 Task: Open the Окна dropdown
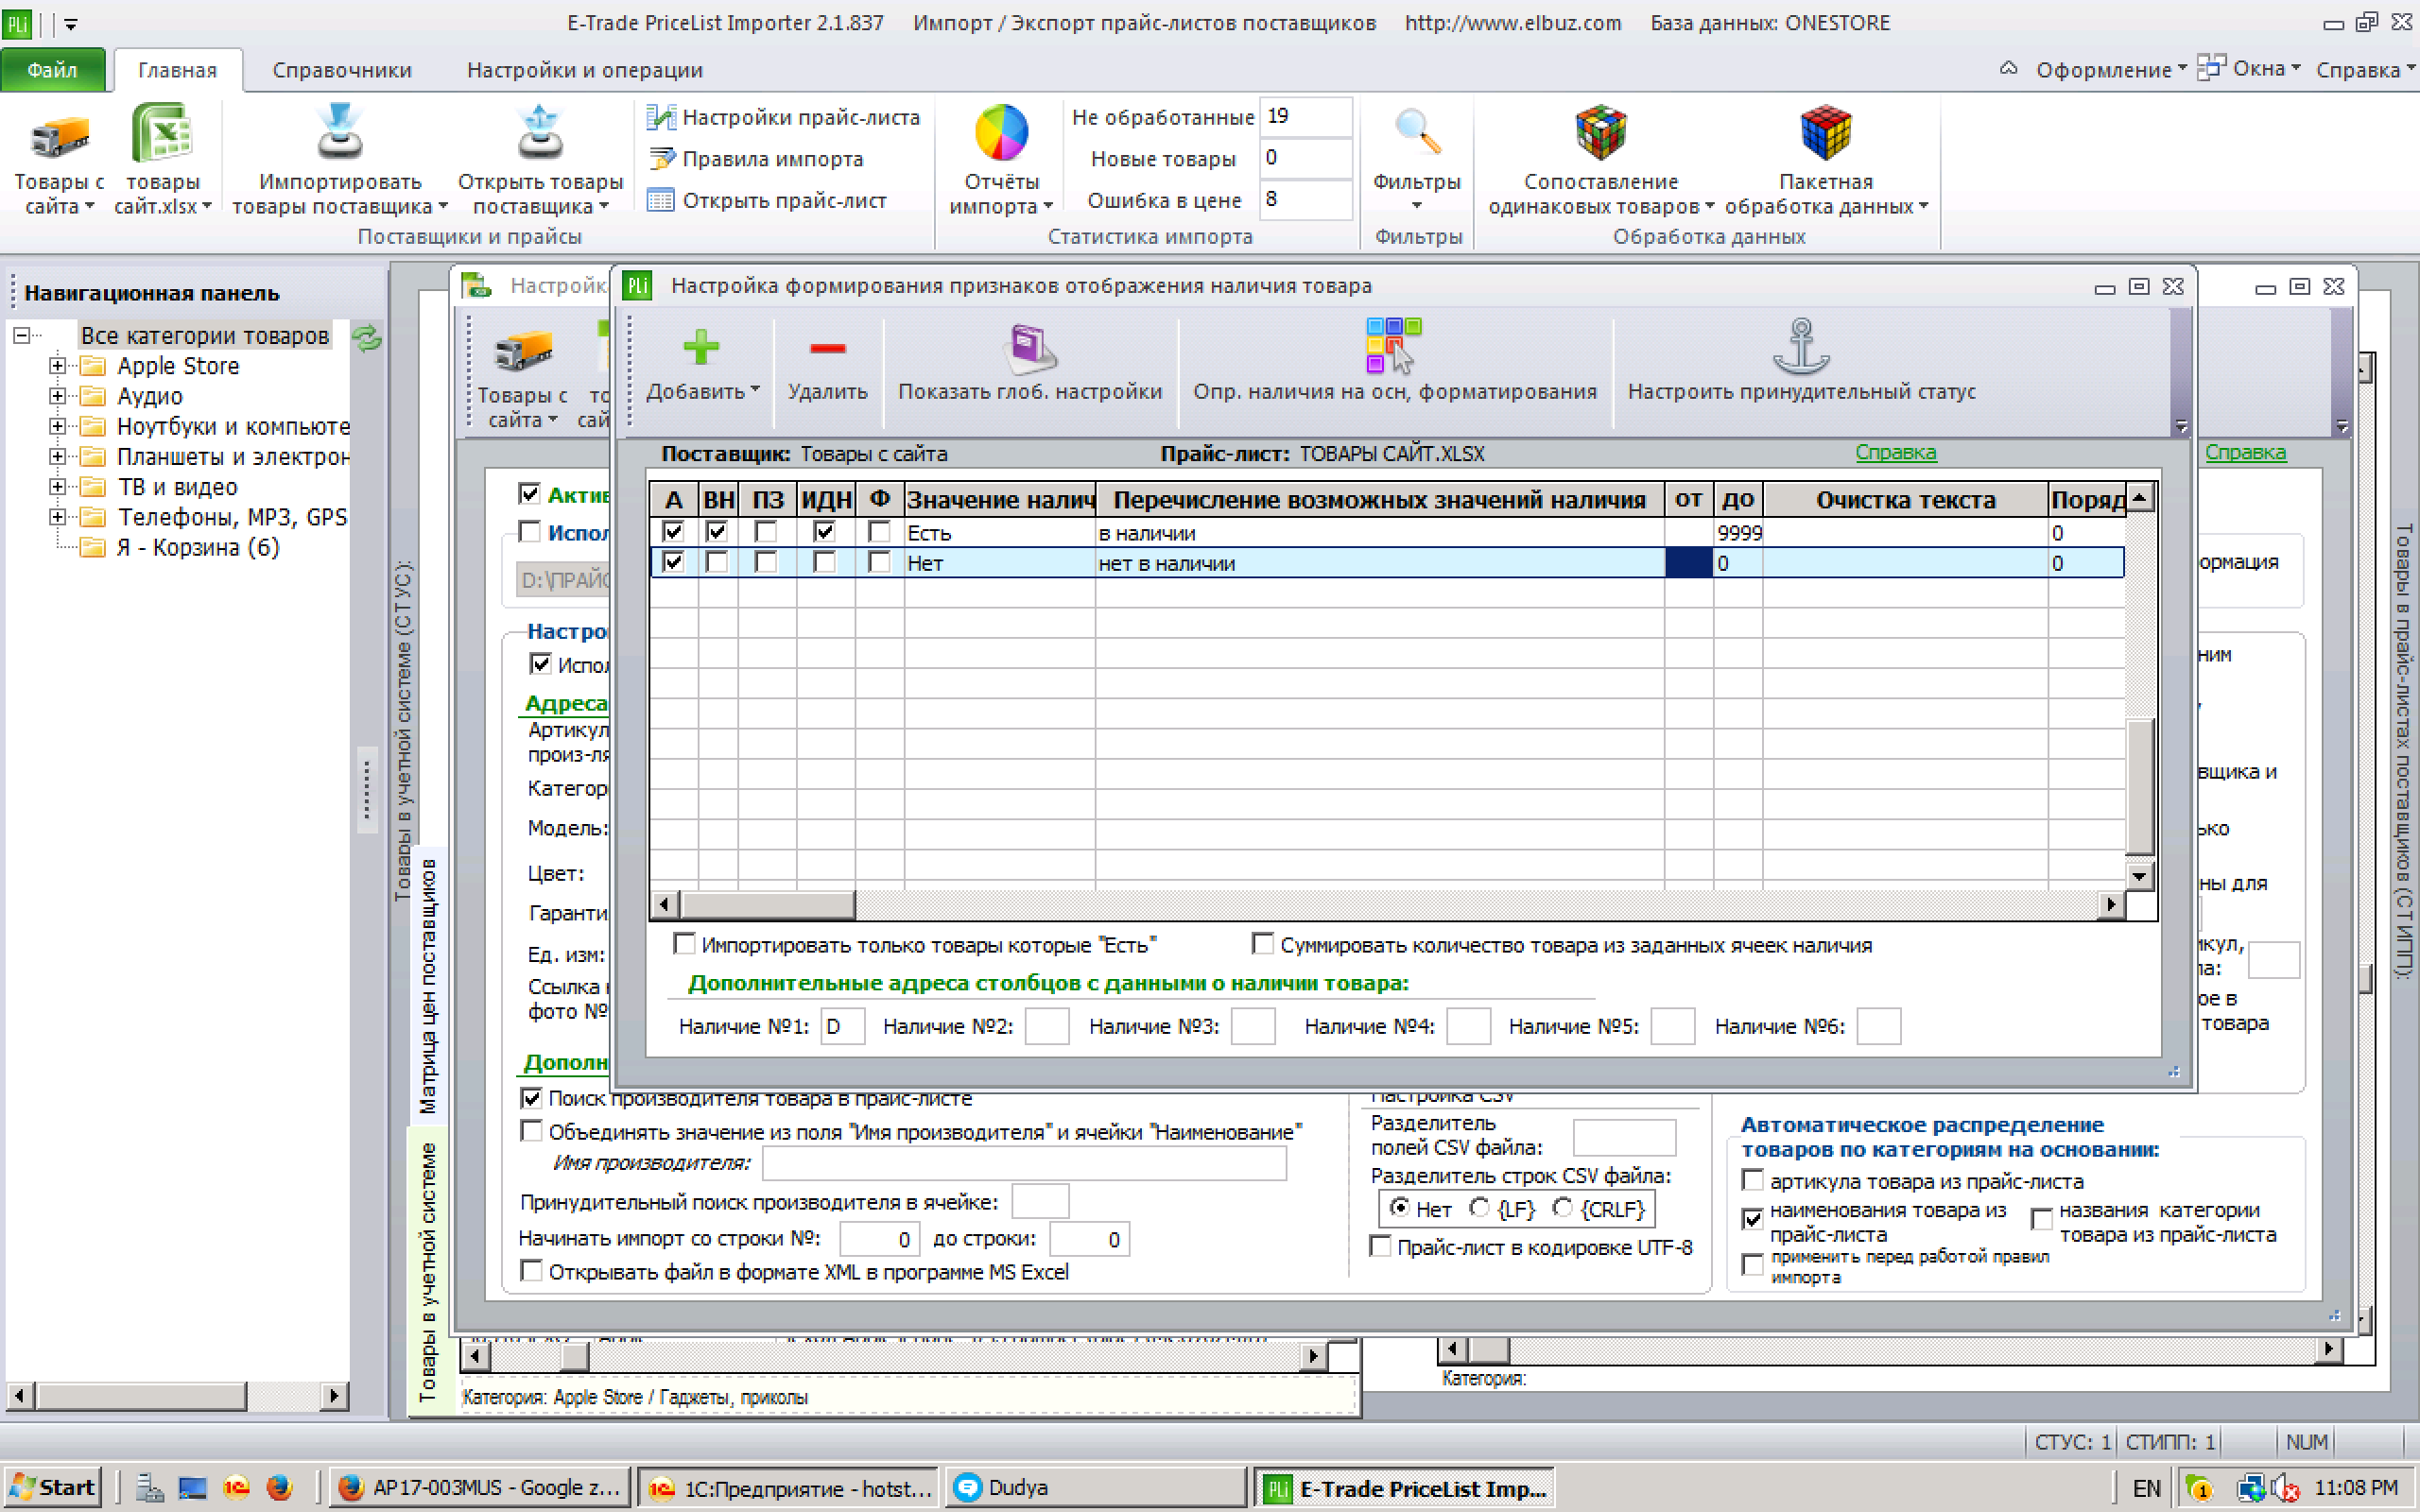point(2250,68)
